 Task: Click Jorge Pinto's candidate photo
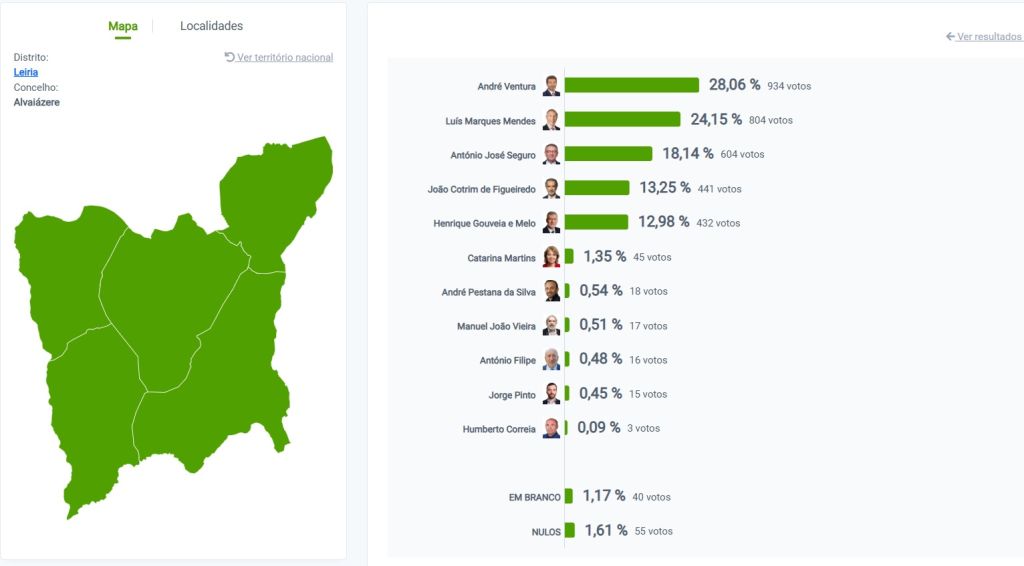tap(551, 394)
